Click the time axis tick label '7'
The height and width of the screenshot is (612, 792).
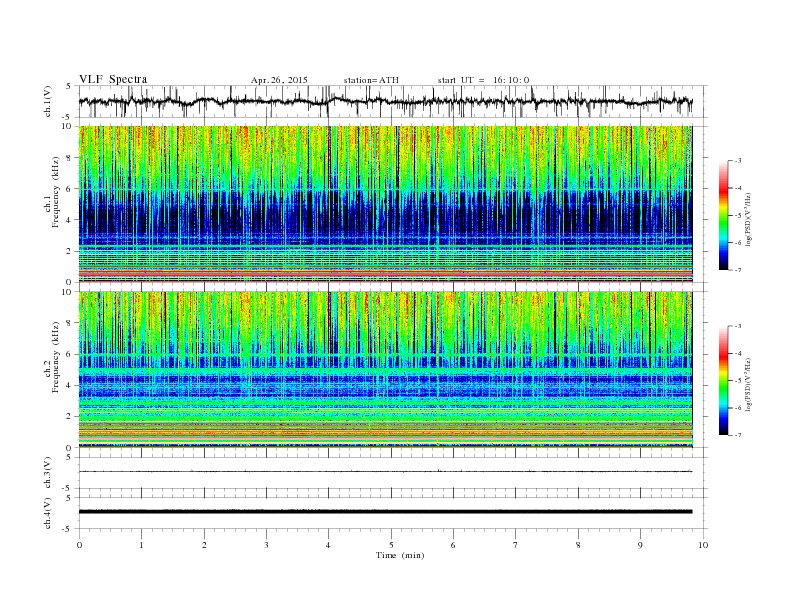point(516,545)
